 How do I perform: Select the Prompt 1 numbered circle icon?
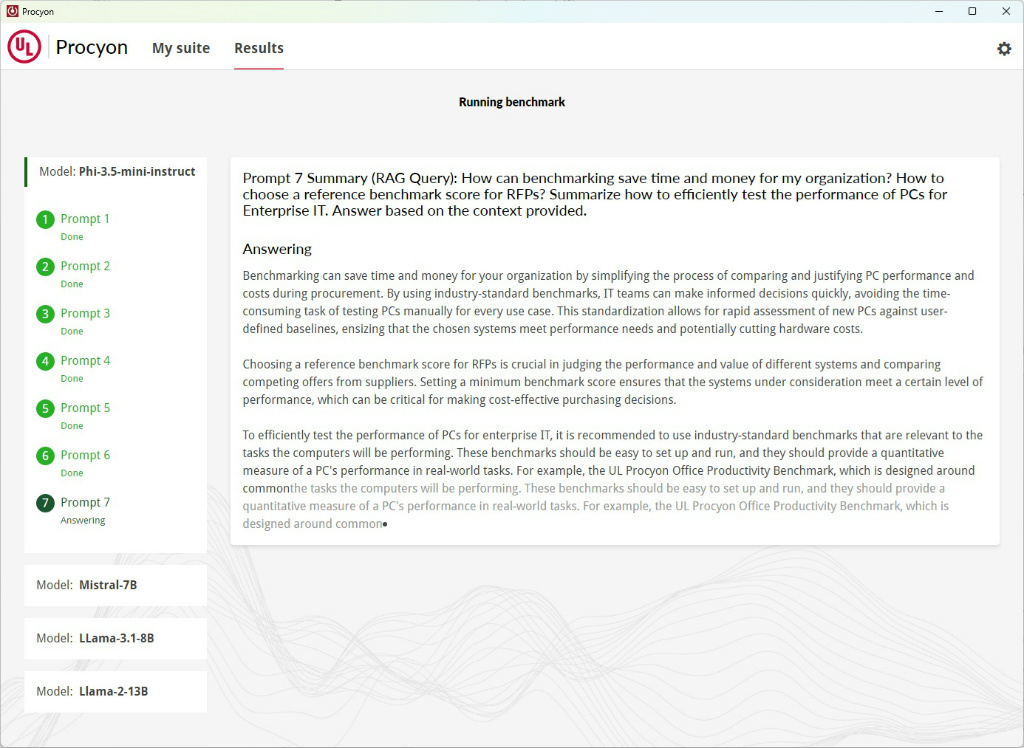[45, 220]
